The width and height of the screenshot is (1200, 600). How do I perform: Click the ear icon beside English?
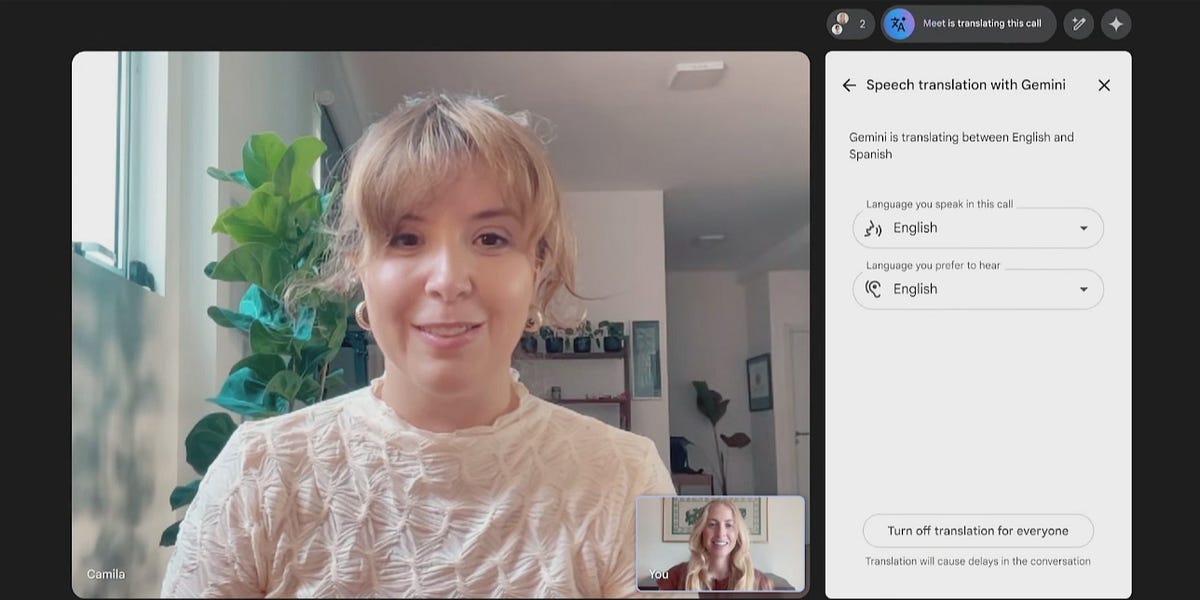(x=873, y=289)
